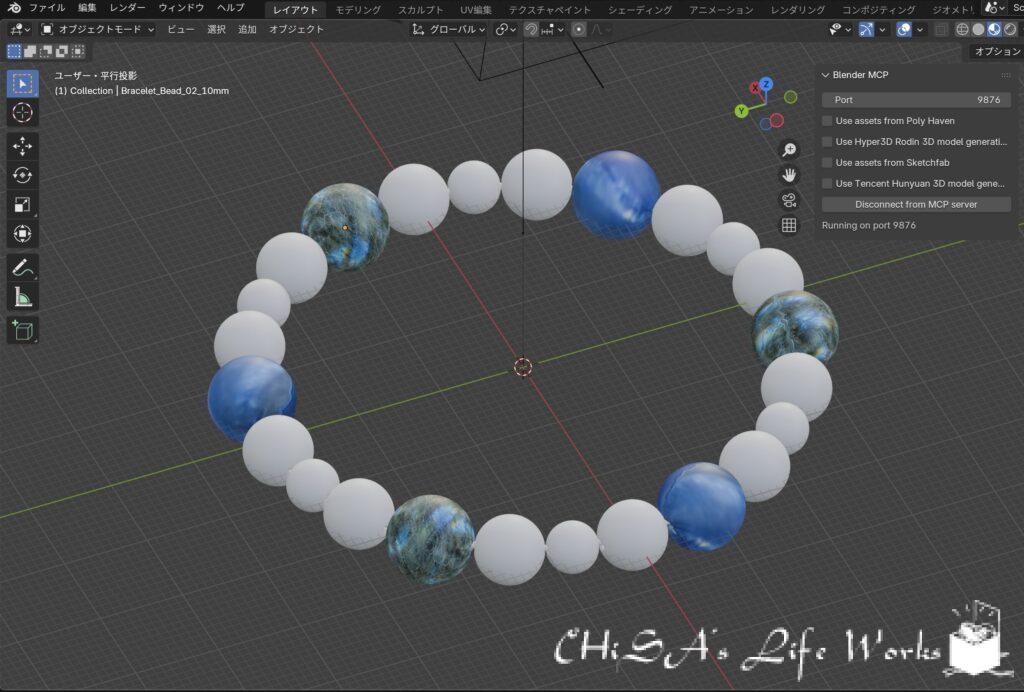Screen dimensions: 1024x692
Task: Toggle the snap magnet button
Action: coord(531,29)
